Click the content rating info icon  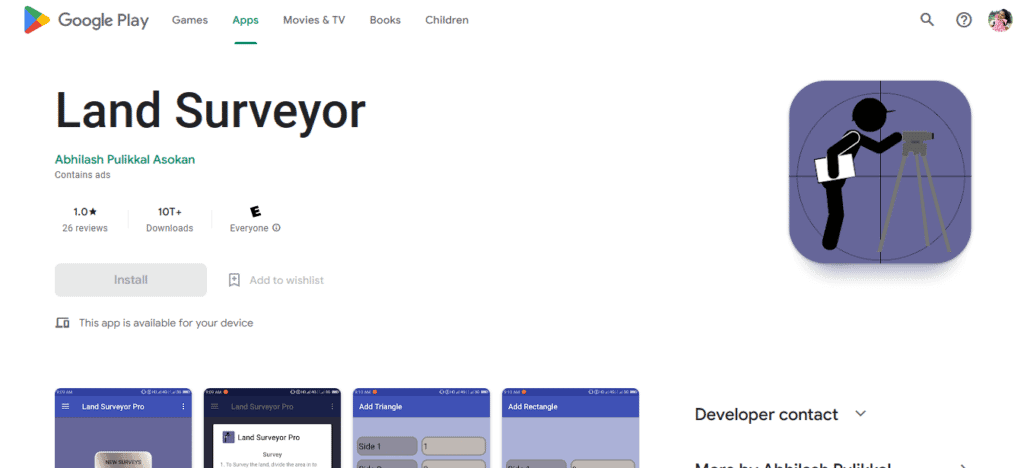pyautogui.click(x=276, y=228)
